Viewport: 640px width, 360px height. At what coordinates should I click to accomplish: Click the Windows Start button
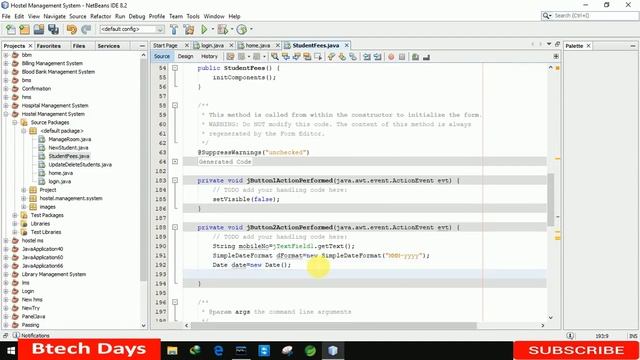click(11, 351)
